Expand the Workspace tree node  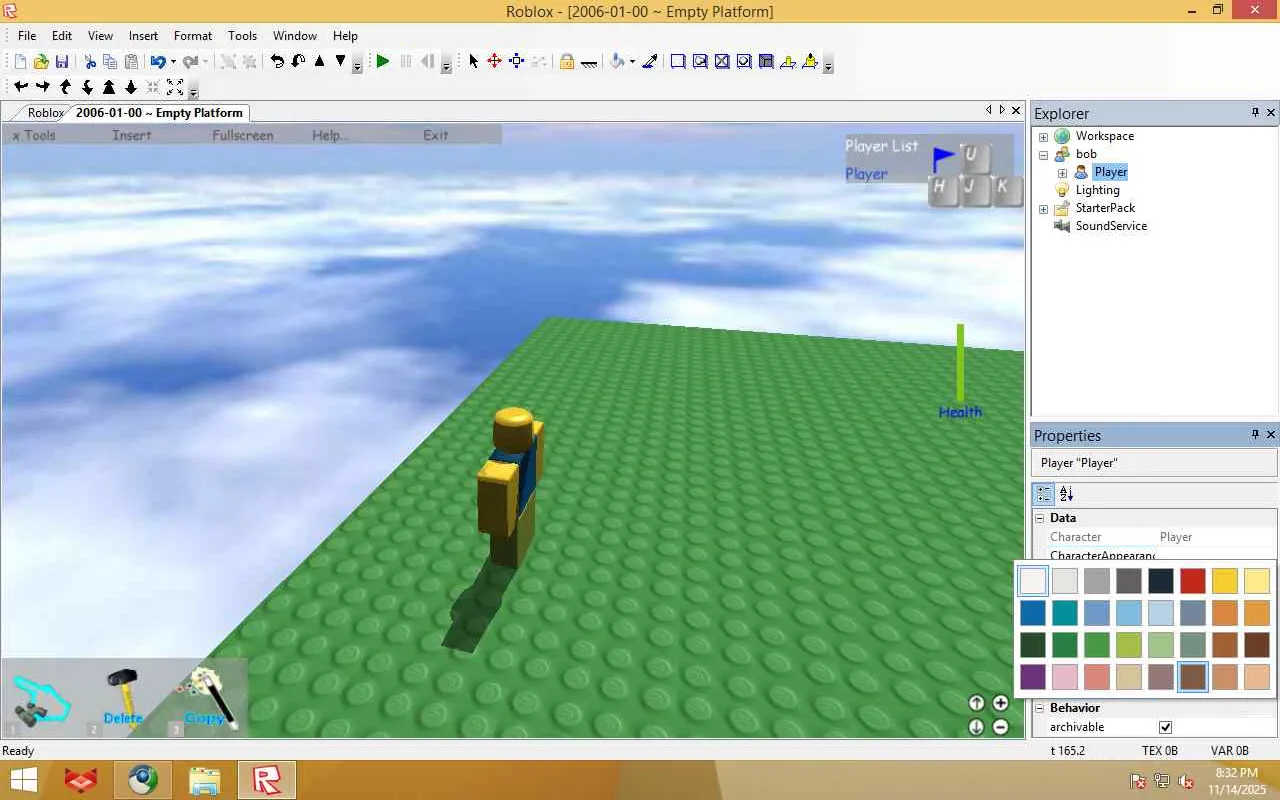(x=1043, y=136)
